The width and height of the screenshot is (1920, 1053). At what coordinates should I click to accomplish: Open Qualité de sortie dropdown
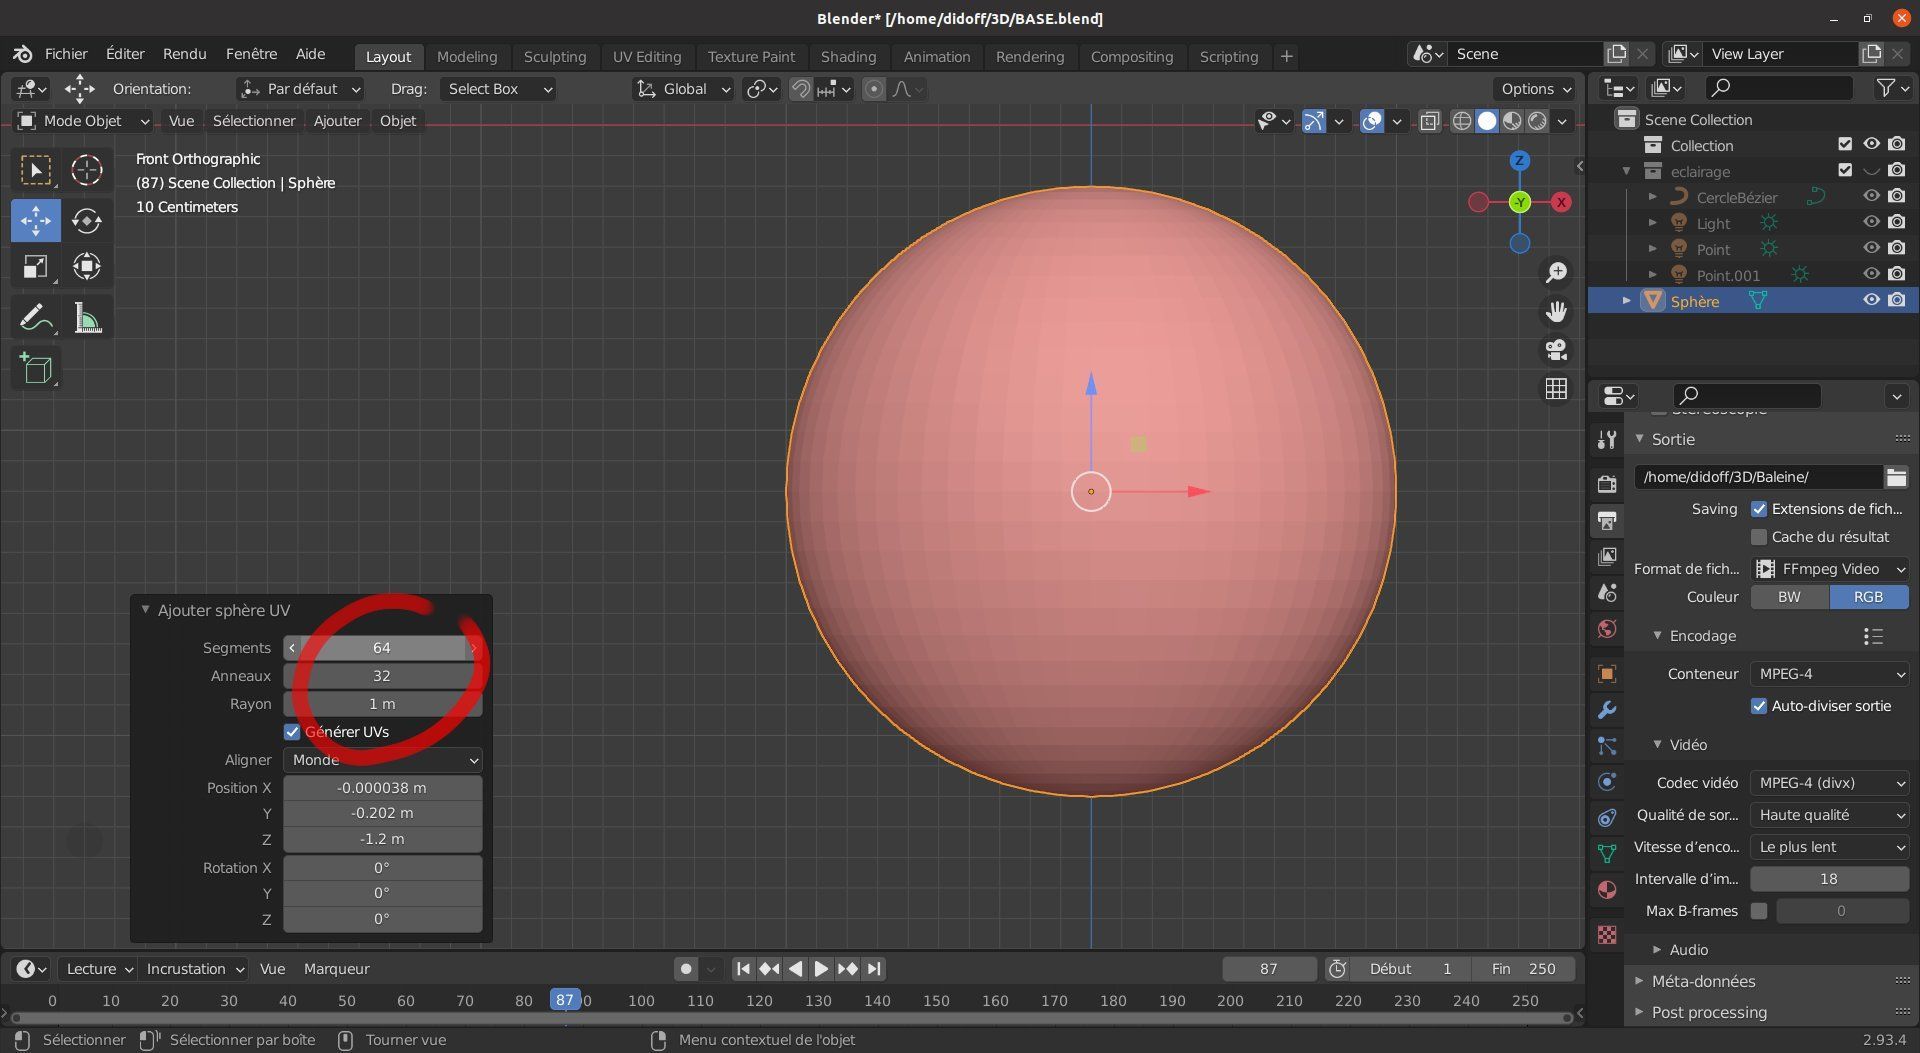(x=1830, y=815)
